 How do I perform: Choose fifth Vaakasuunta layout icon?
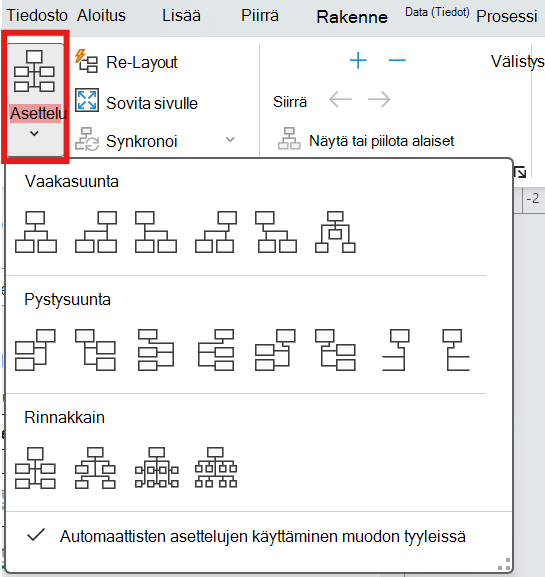(x=276, y=232)
